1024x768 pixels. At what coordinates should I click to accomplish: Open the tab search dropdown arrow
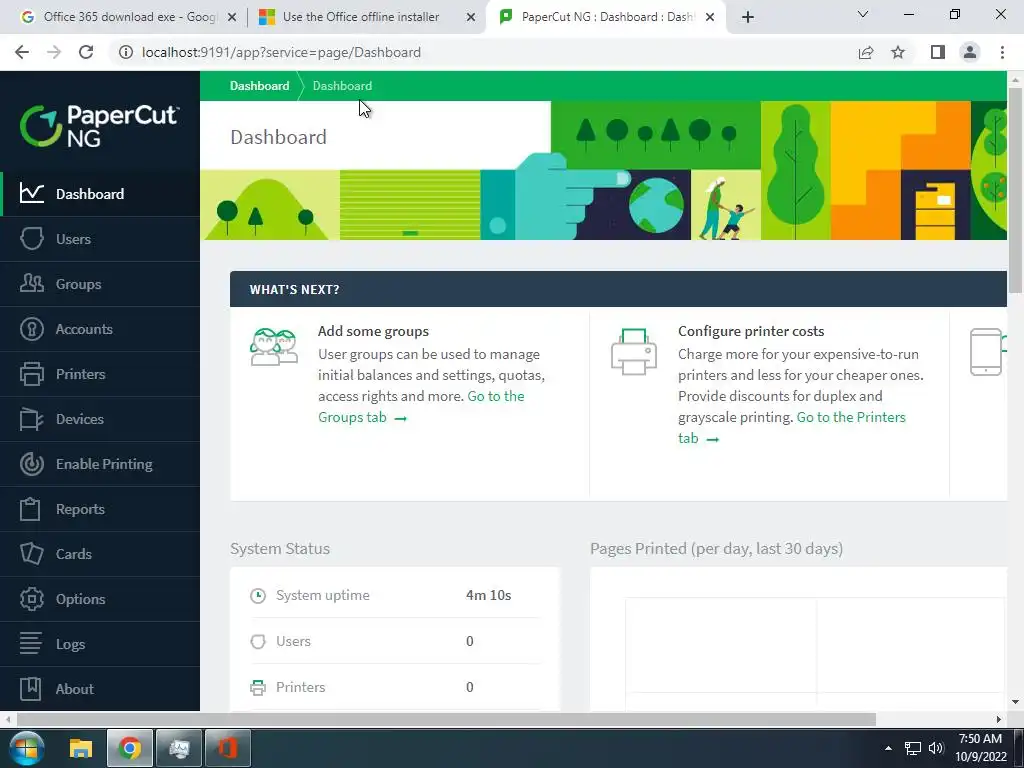pos(863,14)
